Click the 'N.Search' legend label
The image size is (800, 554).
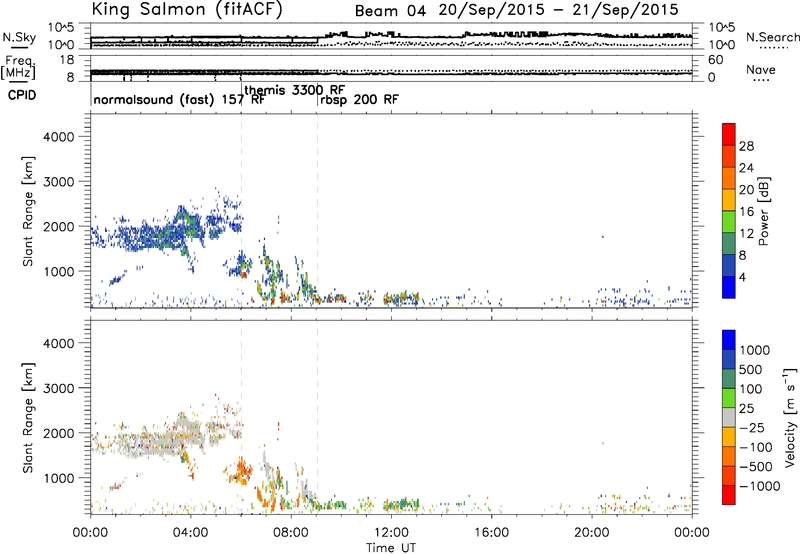pyautogui.click(x=772, y=37)
